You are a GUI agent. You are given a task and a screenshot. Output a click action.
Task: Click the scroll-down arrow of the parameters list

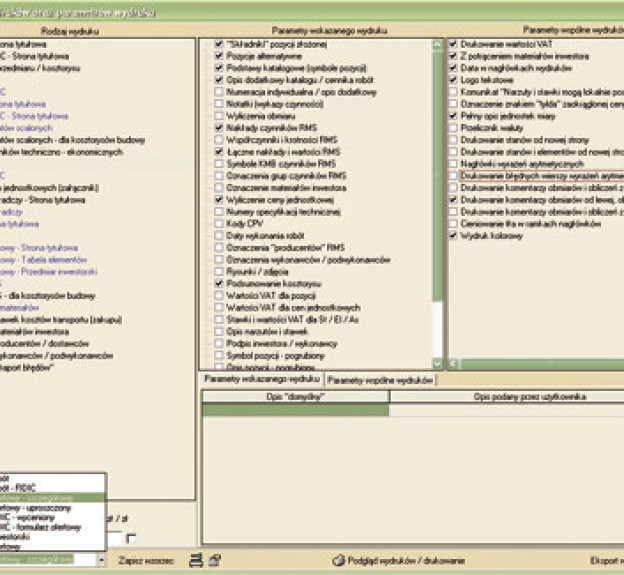point(437,363)
